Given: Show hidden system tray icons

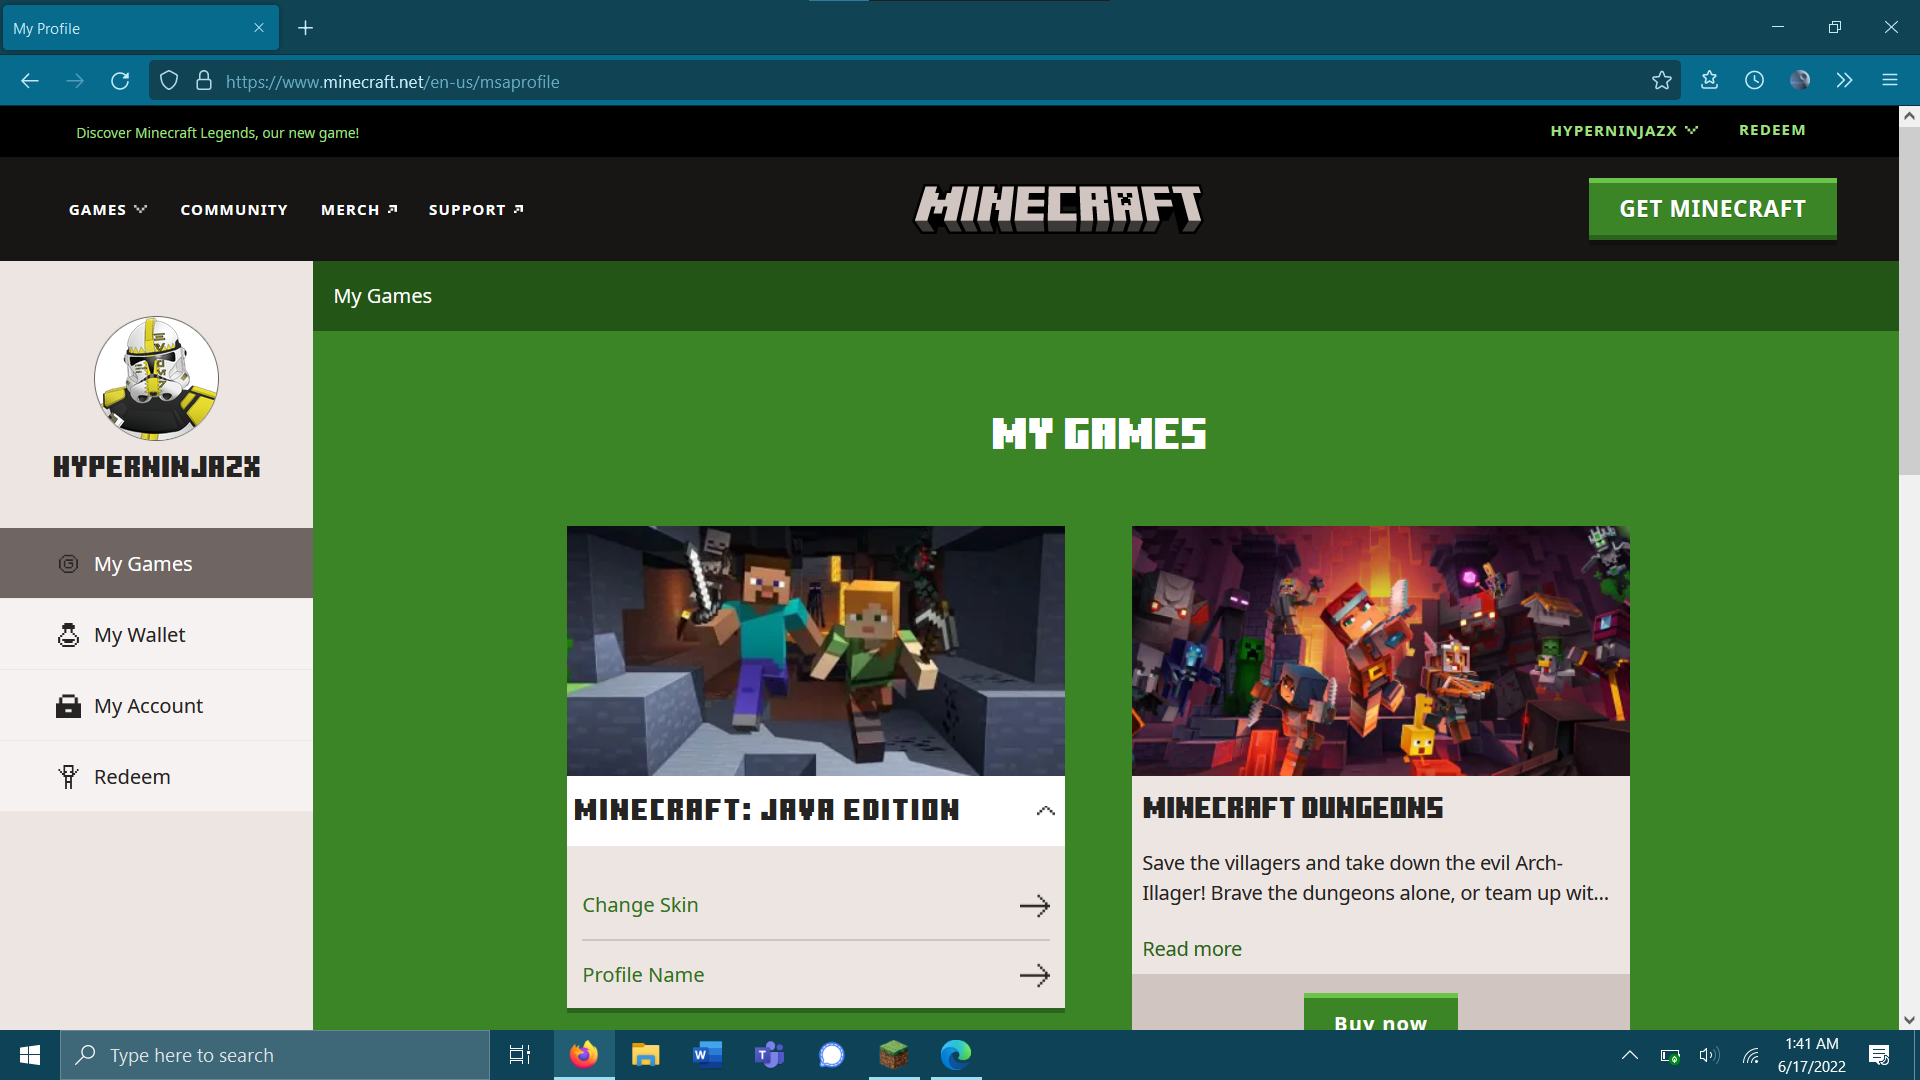Looking at the screenshot, I should pyautogui.click(x=1629, y=1055).
